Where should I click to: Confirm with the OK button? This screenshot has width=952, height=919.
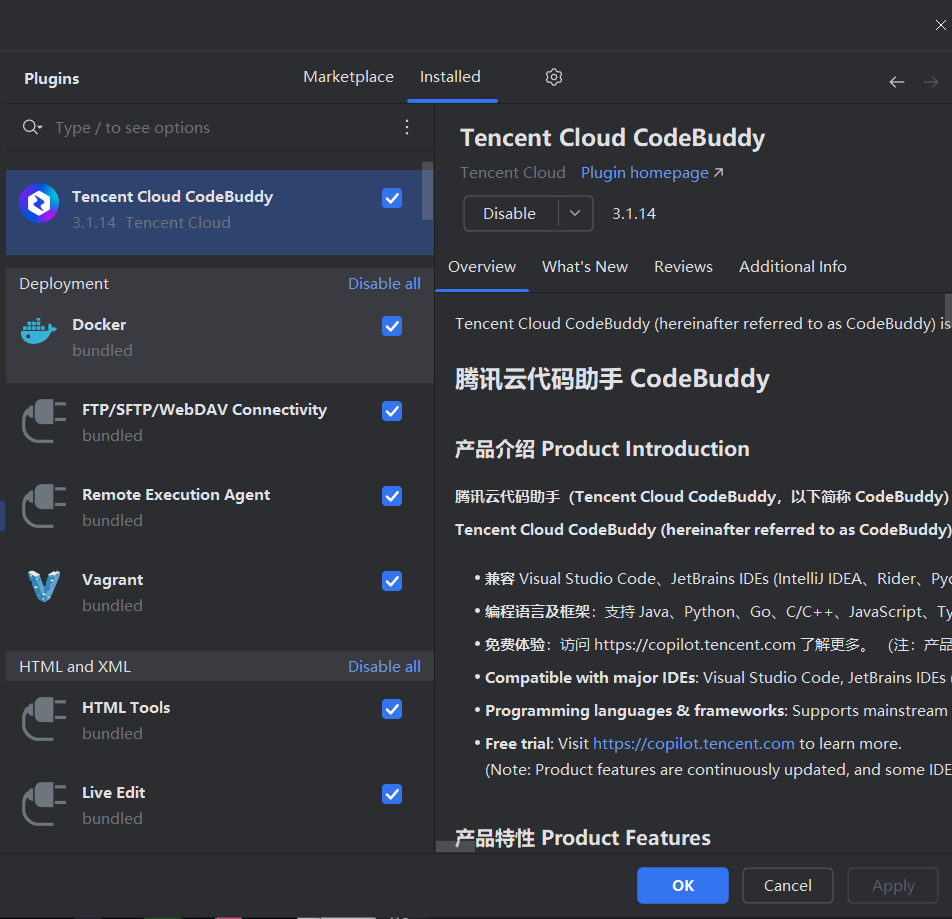[682, 885]
